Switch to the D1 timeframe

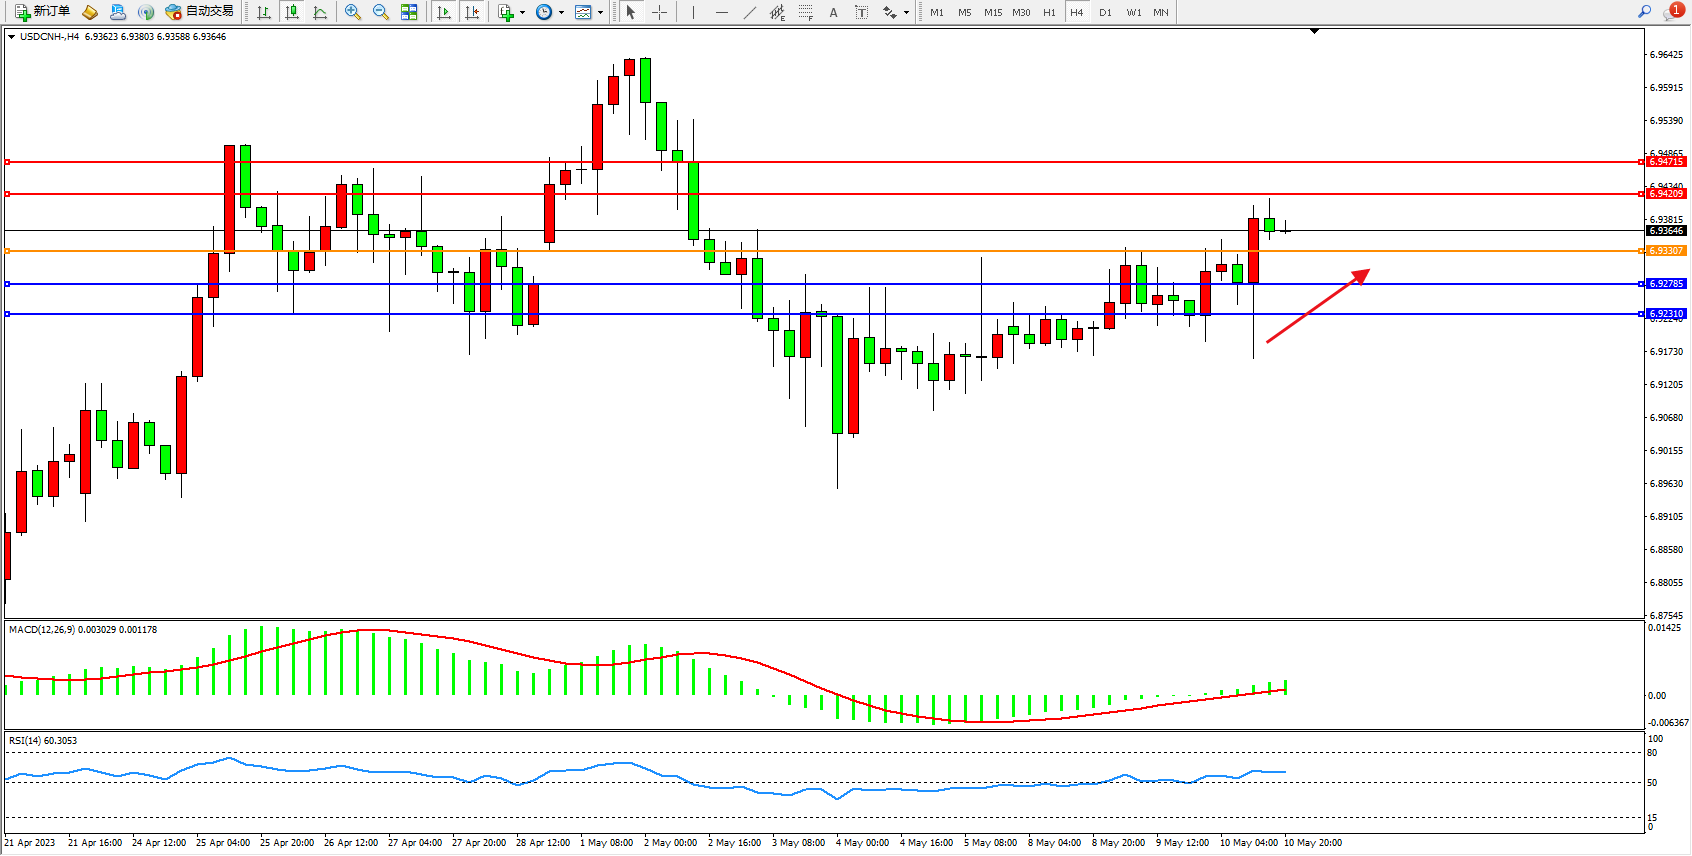tap(1105, 12)
